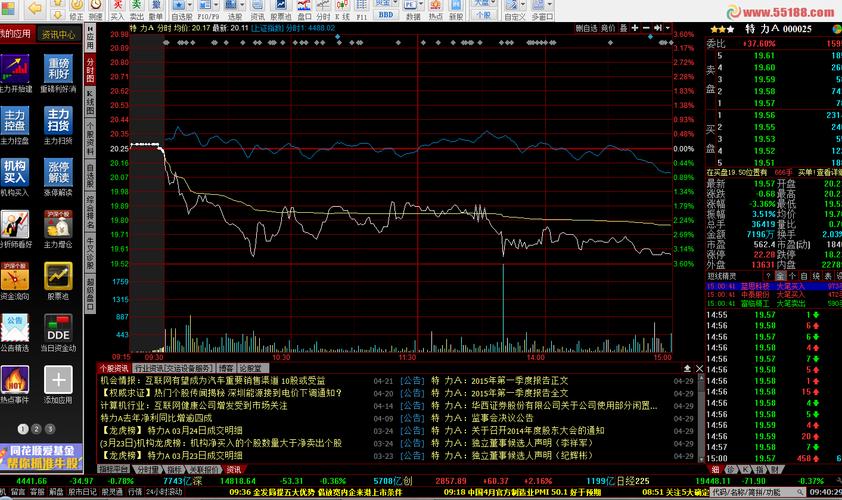Click the 同花顺爱基金 banner ad
Image resolution: width=842 pixels, height=500 pixels.
coord(40,456)
